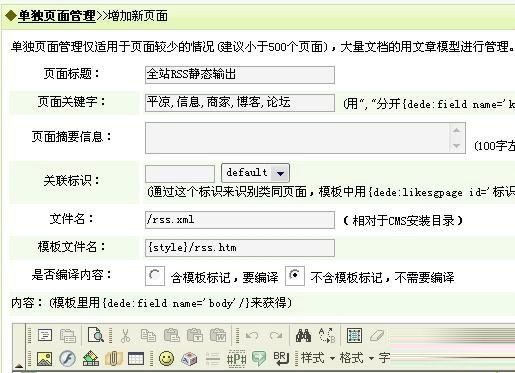
Task: Expand the 样式 style dropdown
Action: click(318, 358)
